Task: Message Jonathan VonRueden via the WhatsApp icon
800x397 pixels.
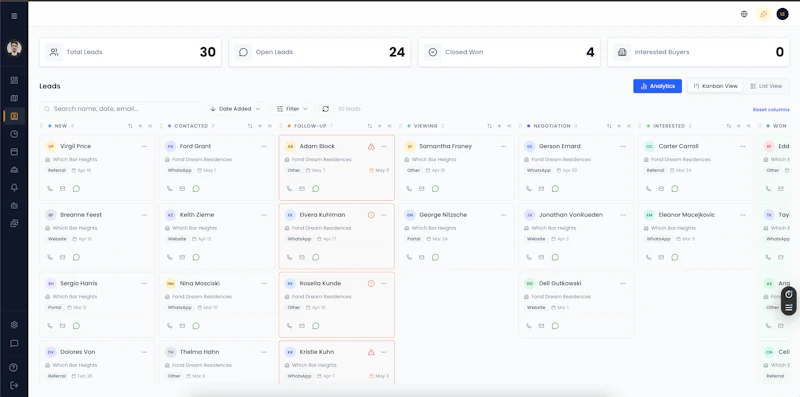Action: coord(555,257)
